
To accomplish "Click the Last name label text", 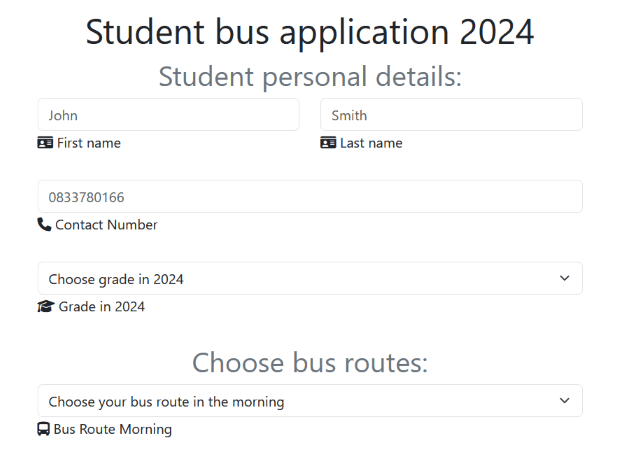I will [x=371, y=143].
